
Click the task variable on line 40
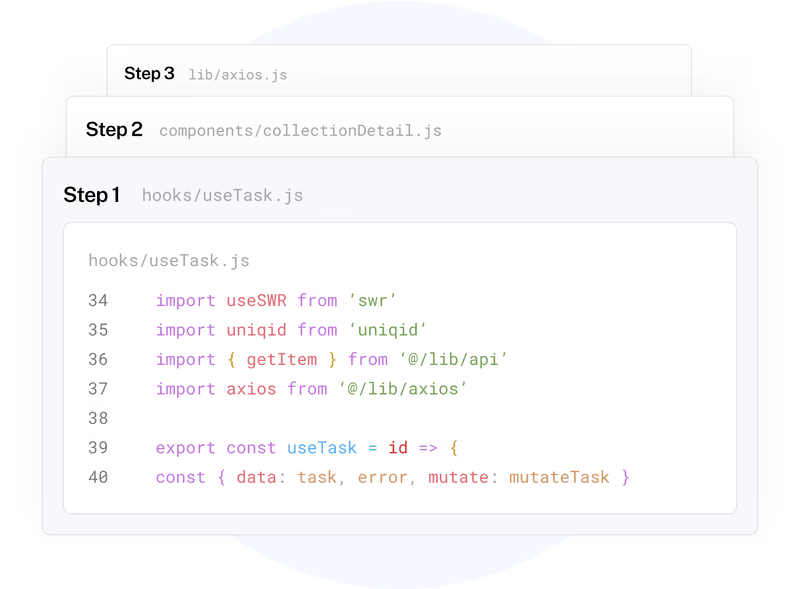pyautogui.click(x=317, y=477)
